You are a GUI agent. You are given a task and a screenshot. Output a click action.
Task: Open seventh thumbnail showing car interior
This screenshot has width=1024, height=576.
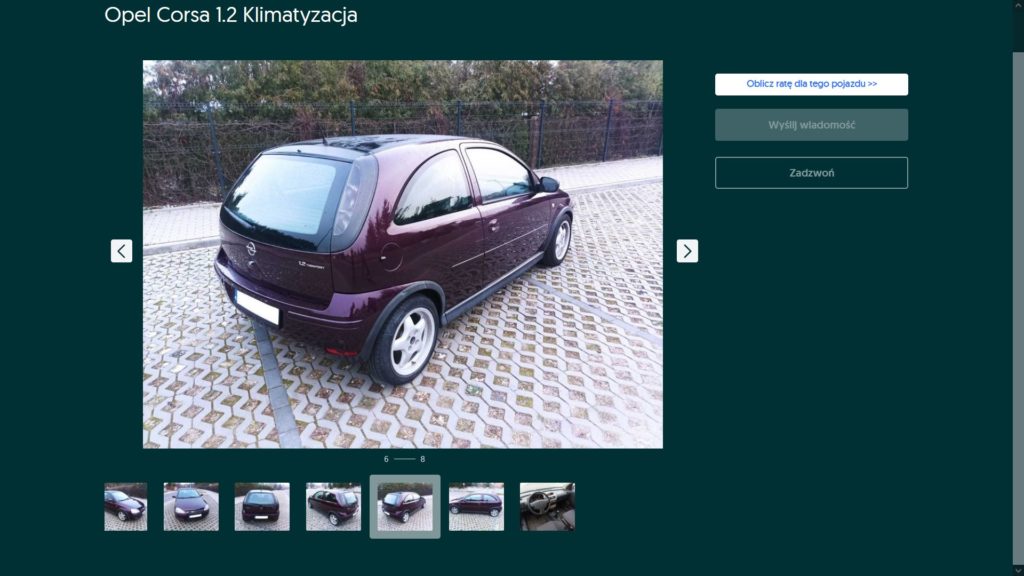point(547,507)
